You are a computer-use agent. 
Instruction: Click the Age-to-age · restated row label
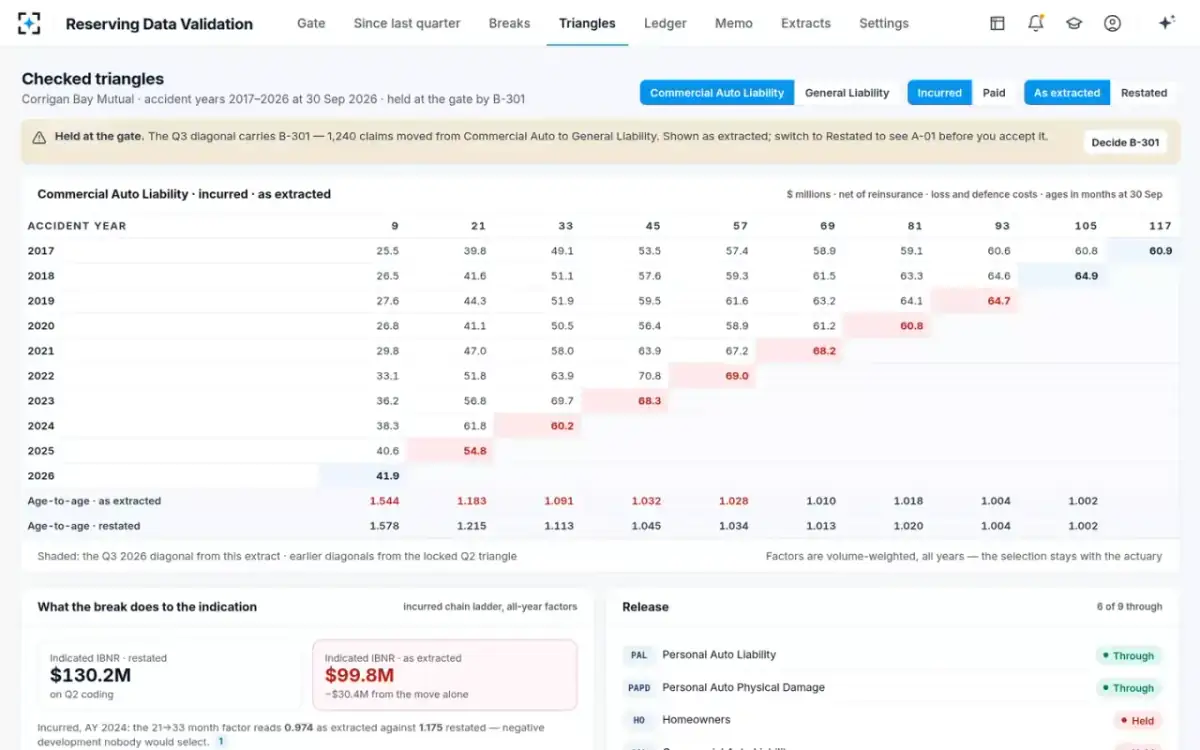point(84,526)
